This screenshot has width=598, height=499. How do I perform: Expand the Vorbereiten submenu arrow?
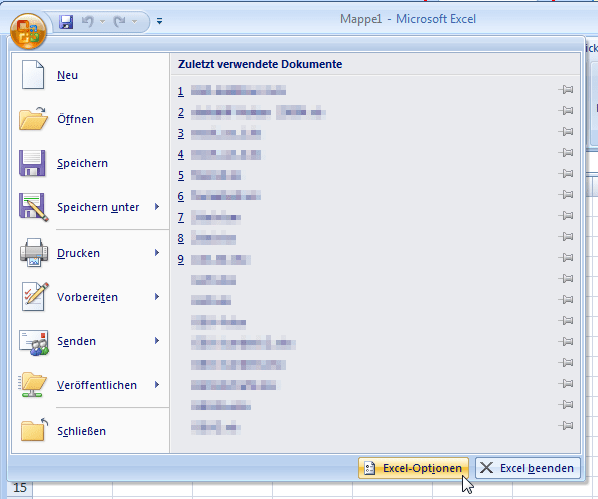(x=157, y=297)
